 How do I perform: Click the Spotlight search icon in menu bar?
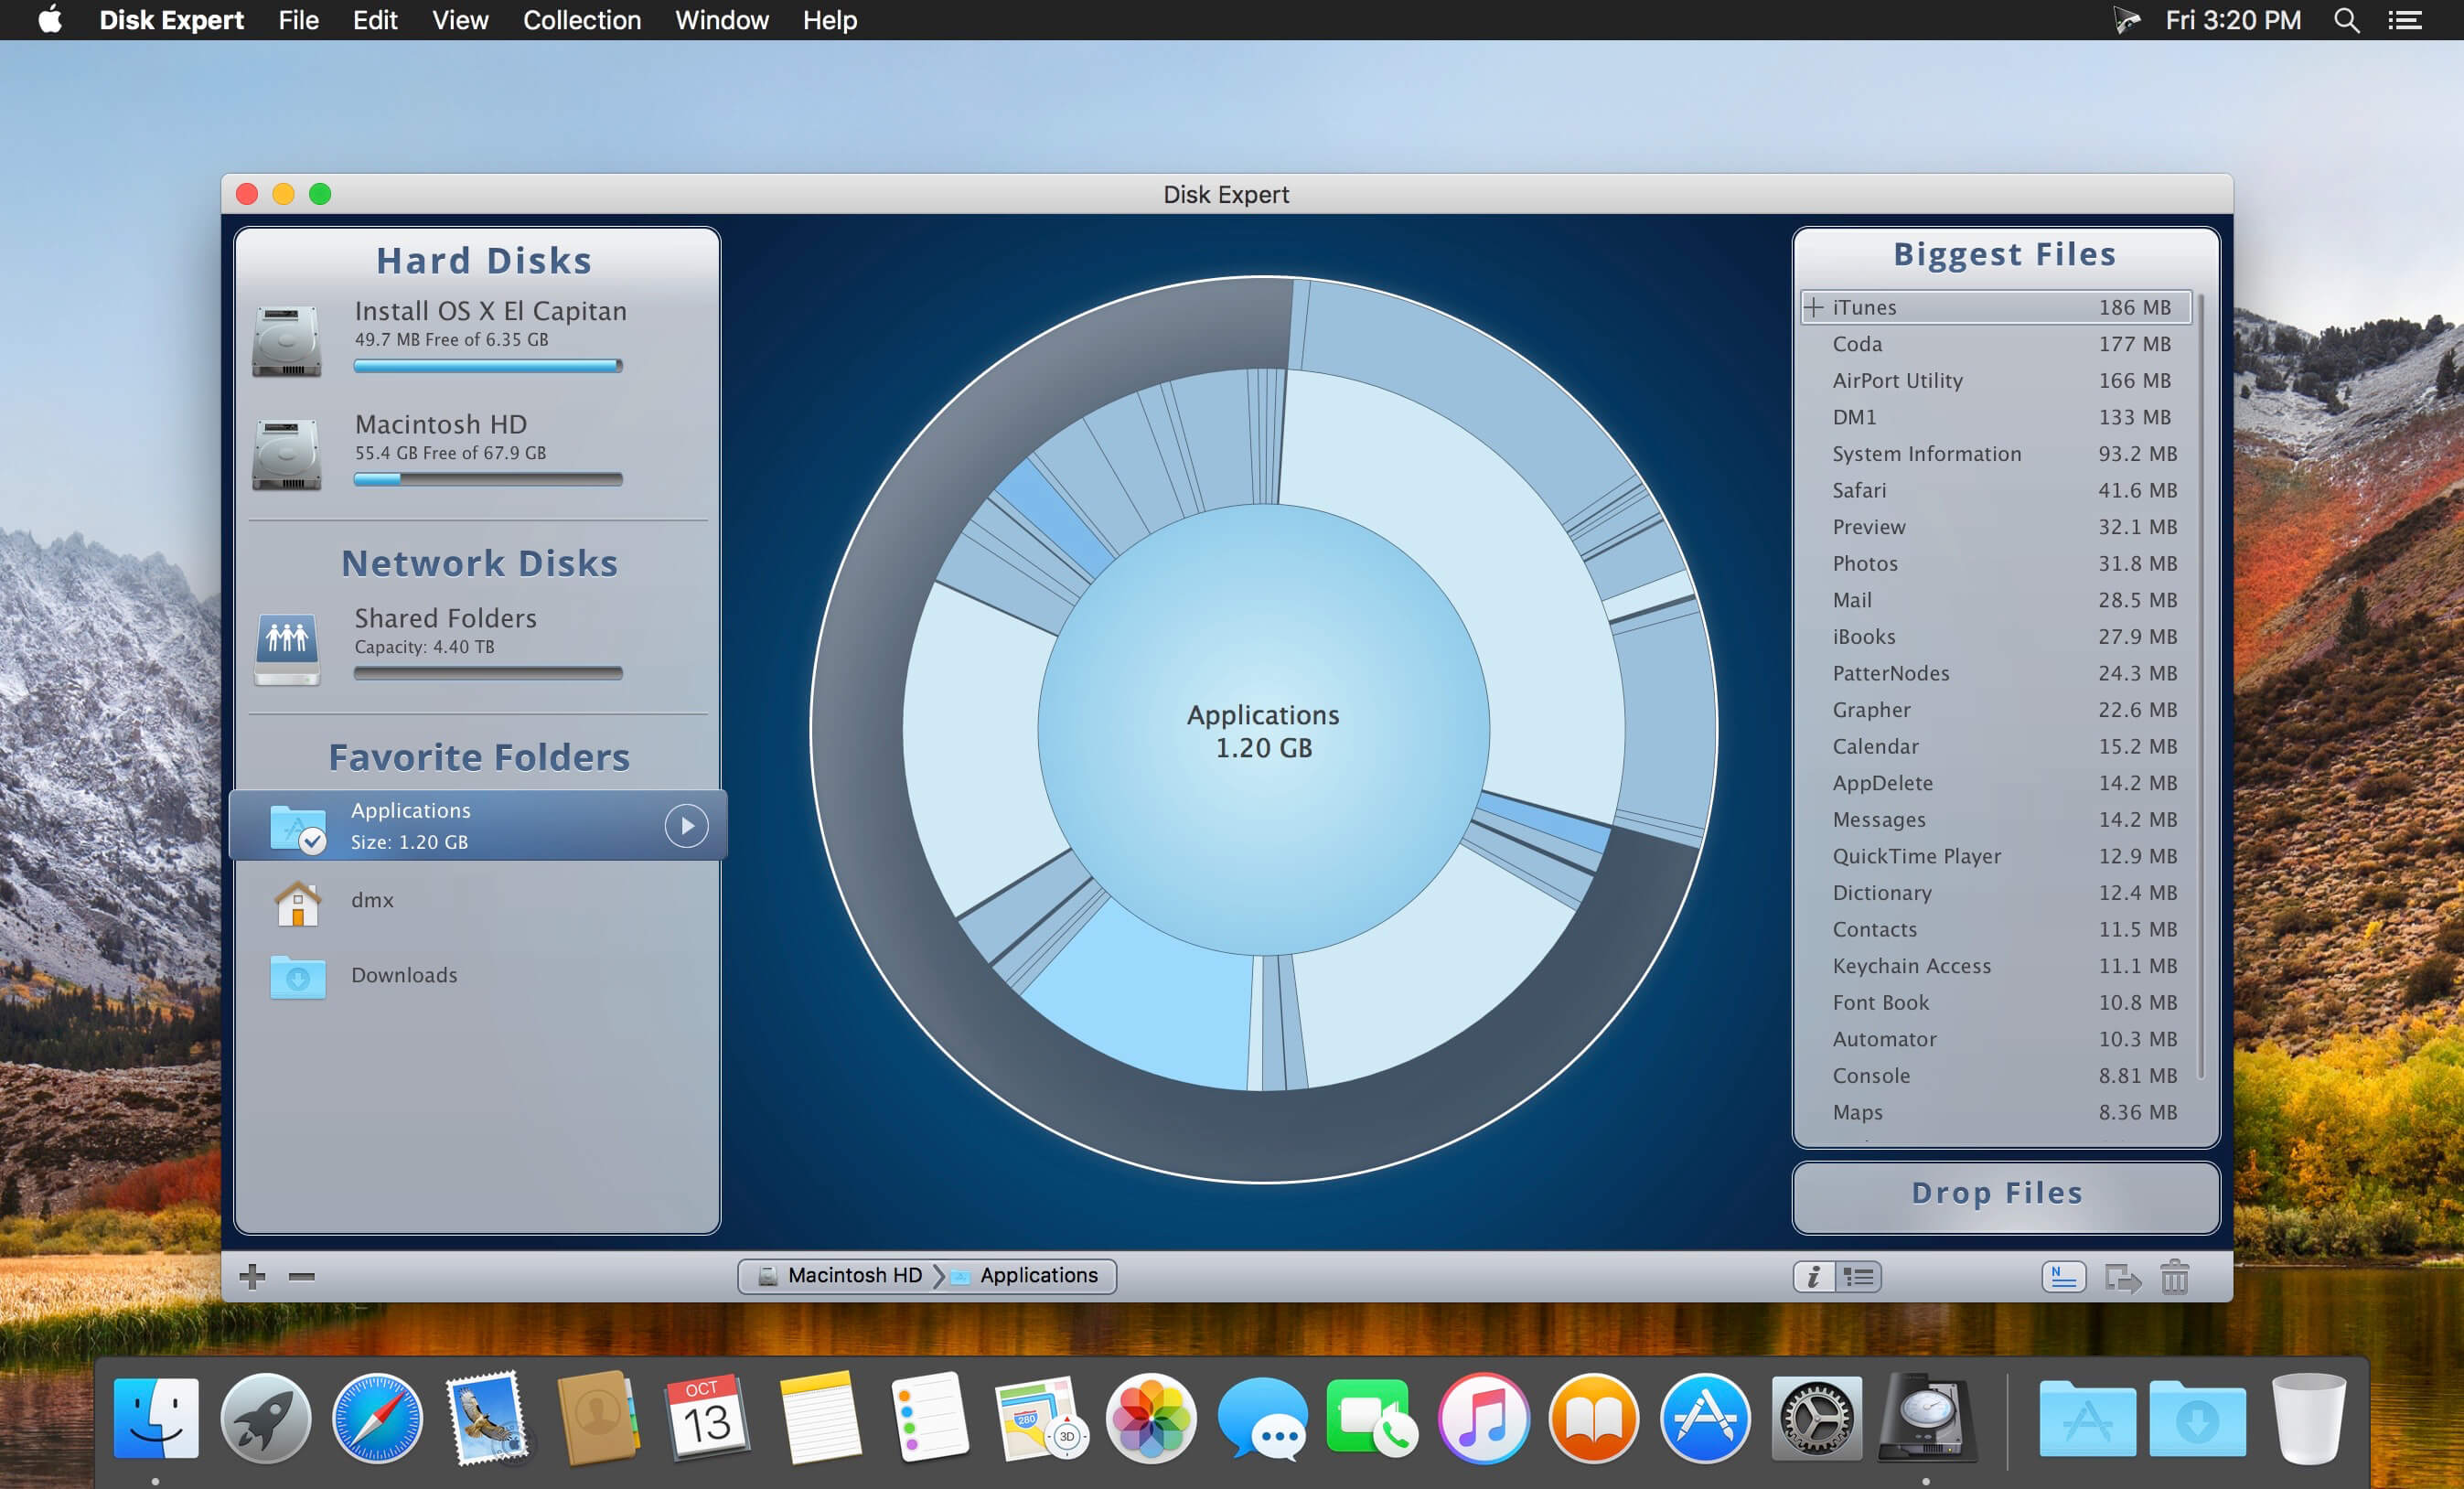point(2348,19)
